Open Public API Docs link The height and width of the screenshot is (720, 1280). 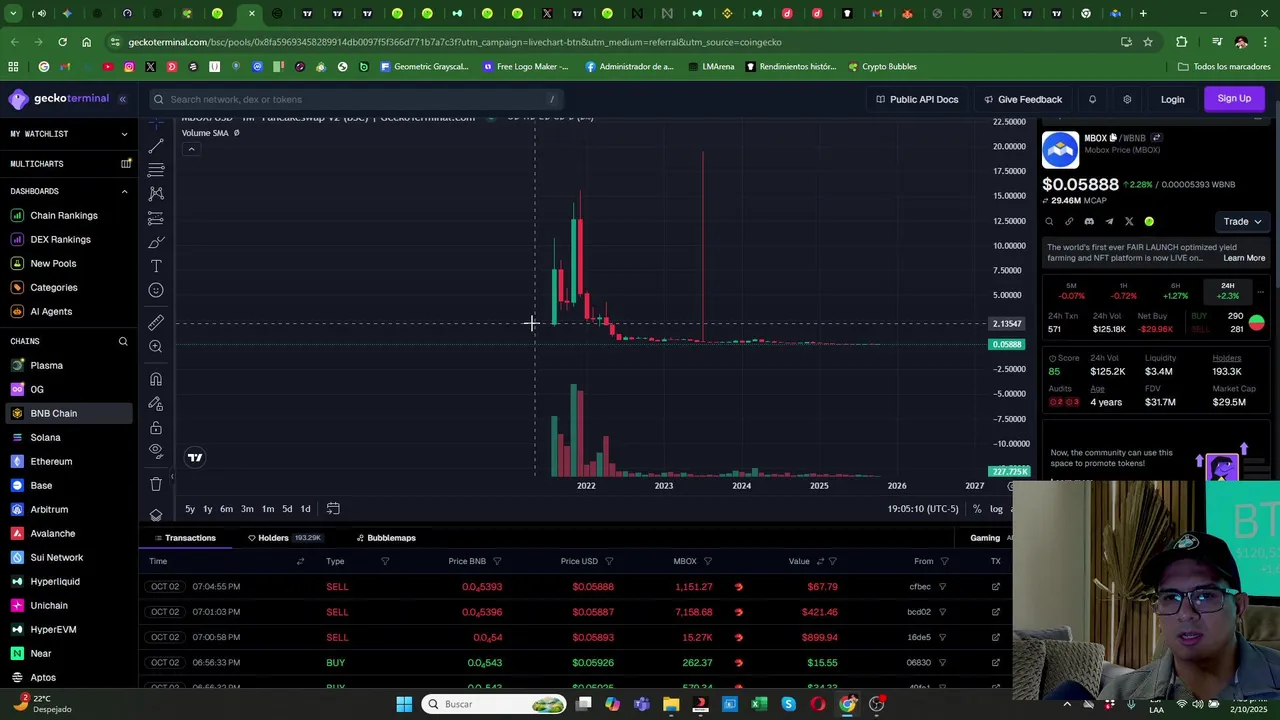tap(917, 99)
